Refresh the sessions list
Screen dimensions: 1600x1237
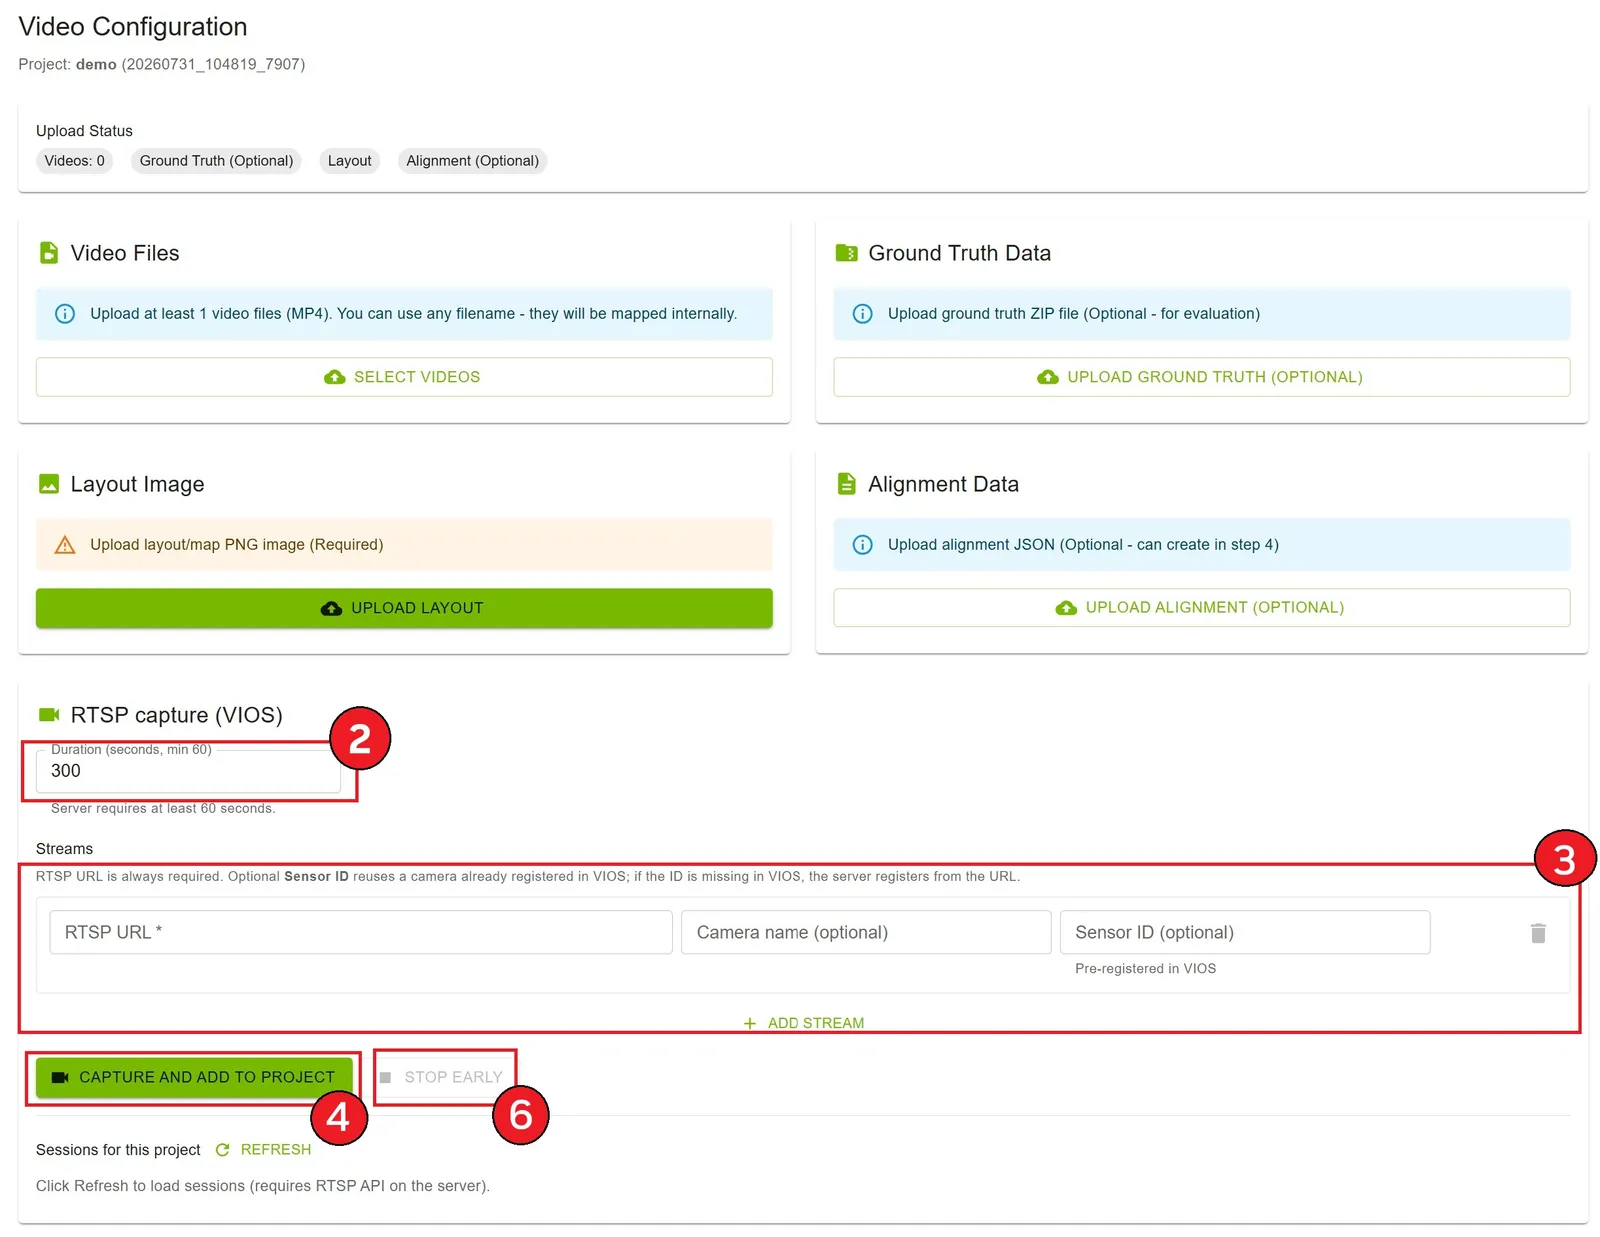[264, 1150]
